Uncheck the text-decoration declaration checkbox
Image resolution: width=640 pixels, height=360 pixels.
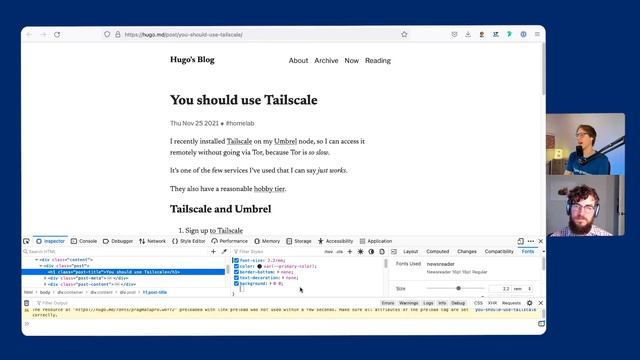pos(236,278)
